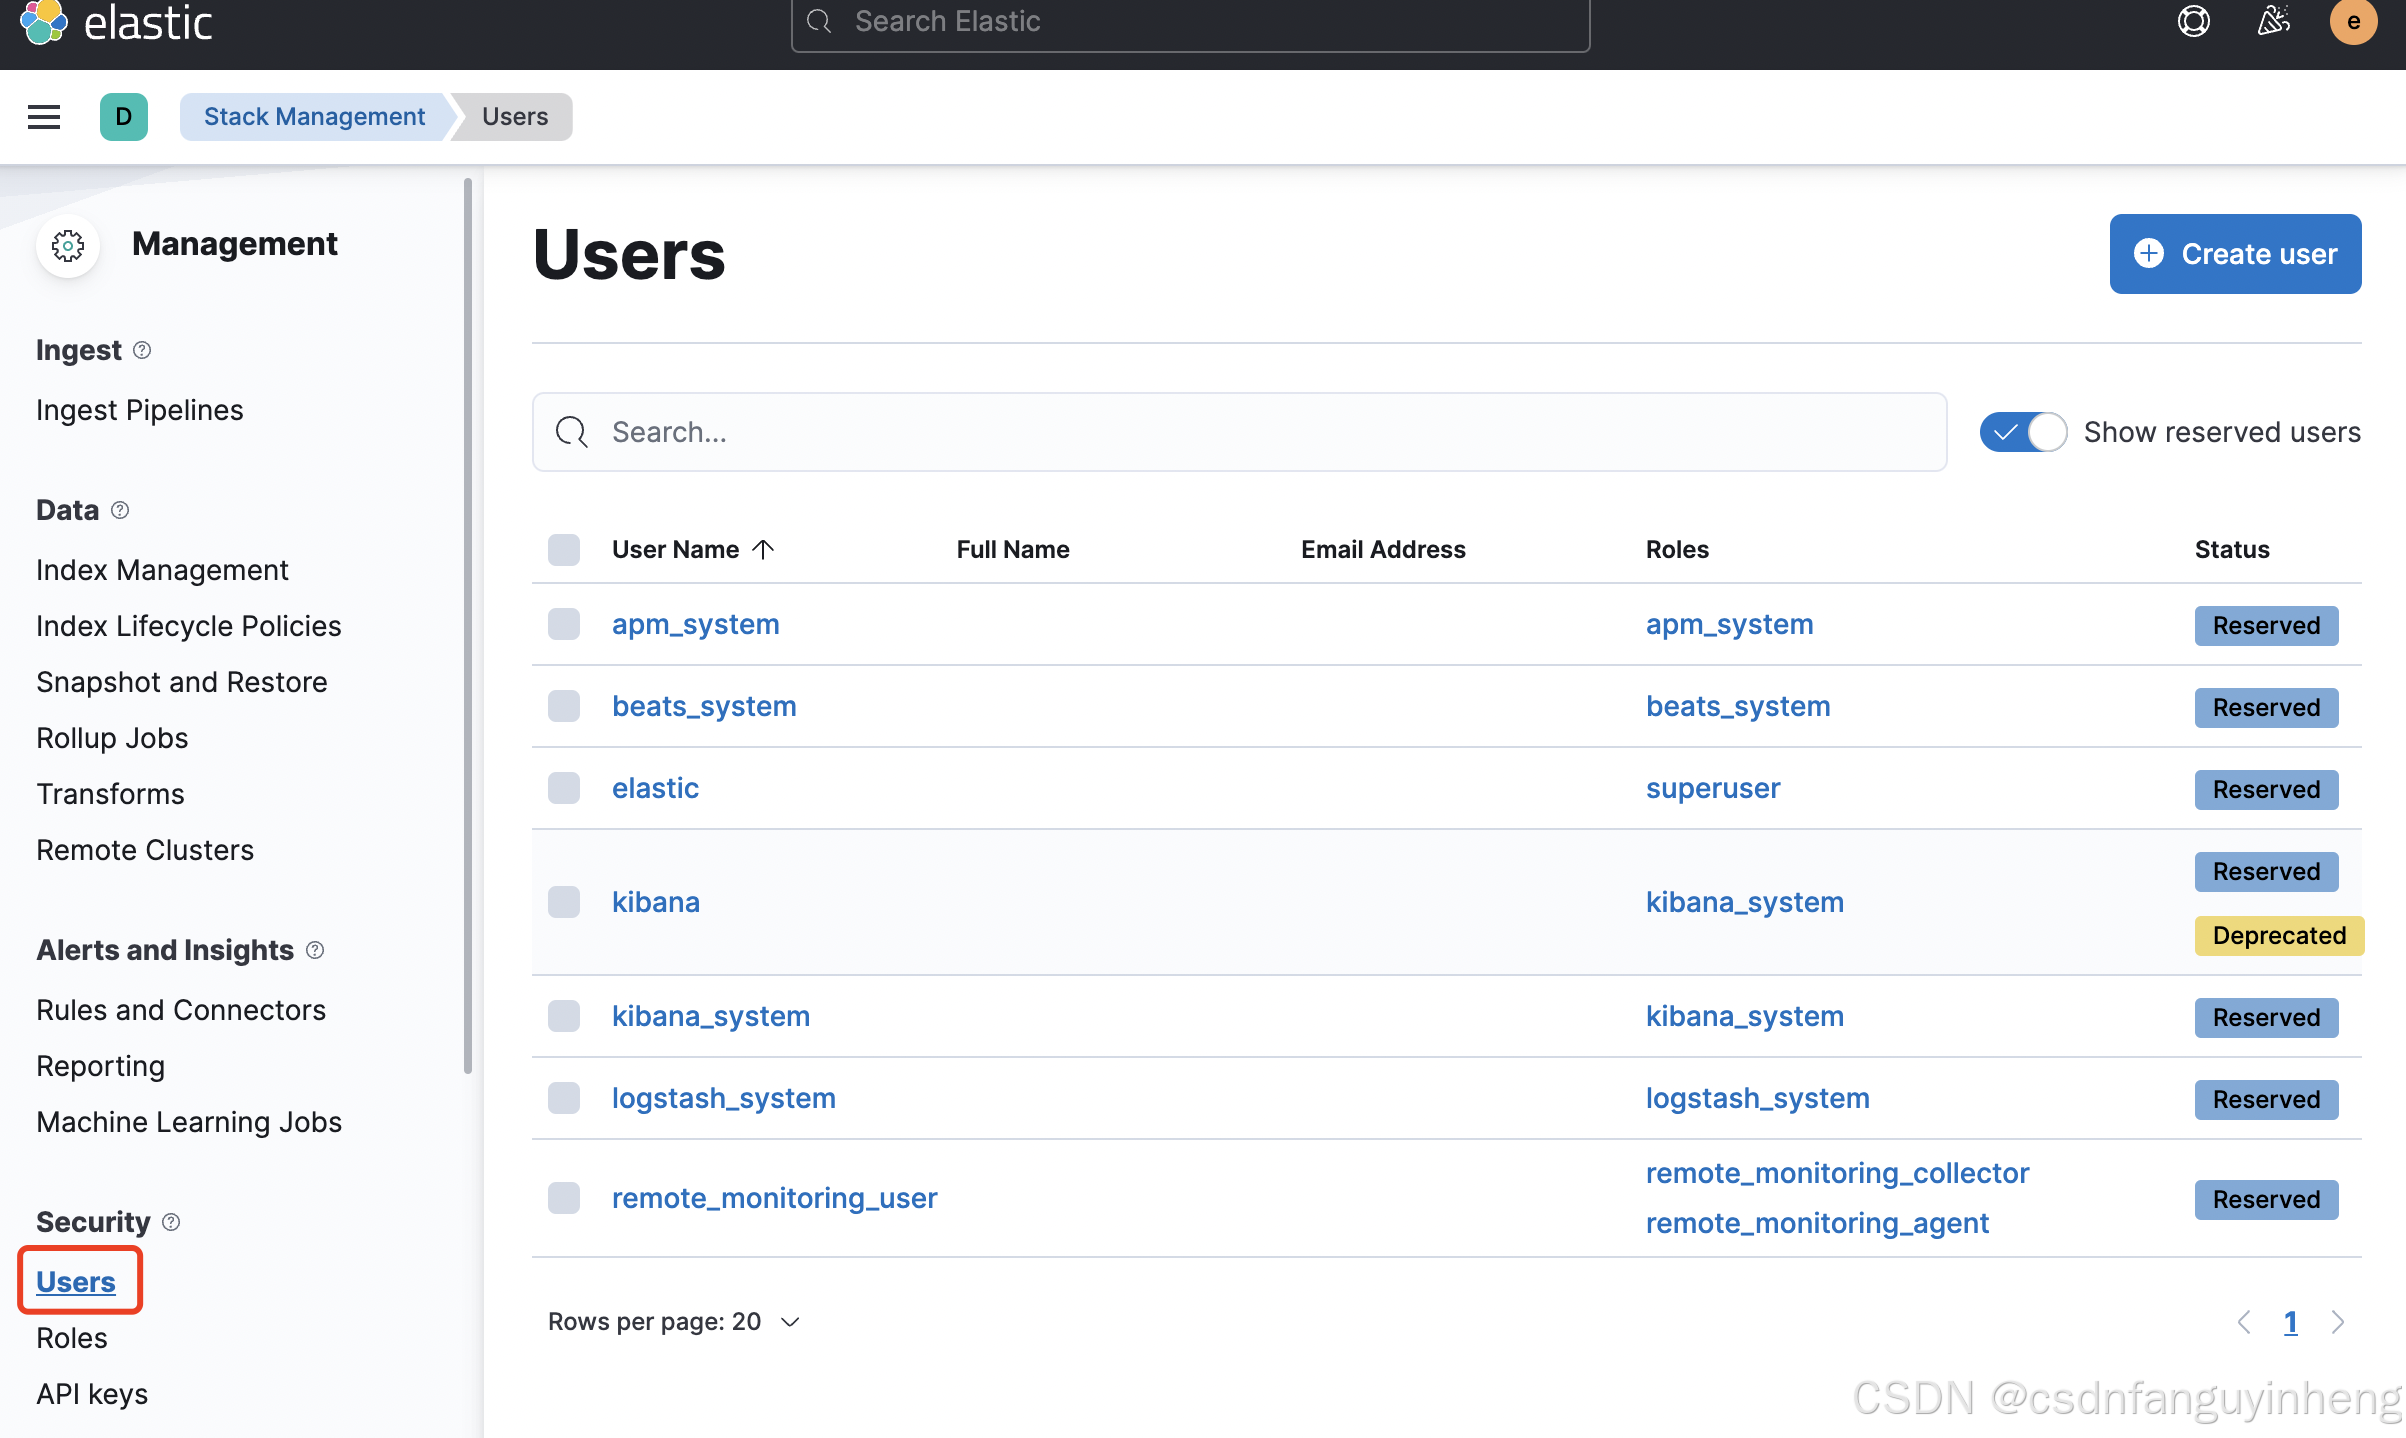Screen dimensions: 2406x1438
Task: Sort by User Name column header
Action: tap(693, 549)
